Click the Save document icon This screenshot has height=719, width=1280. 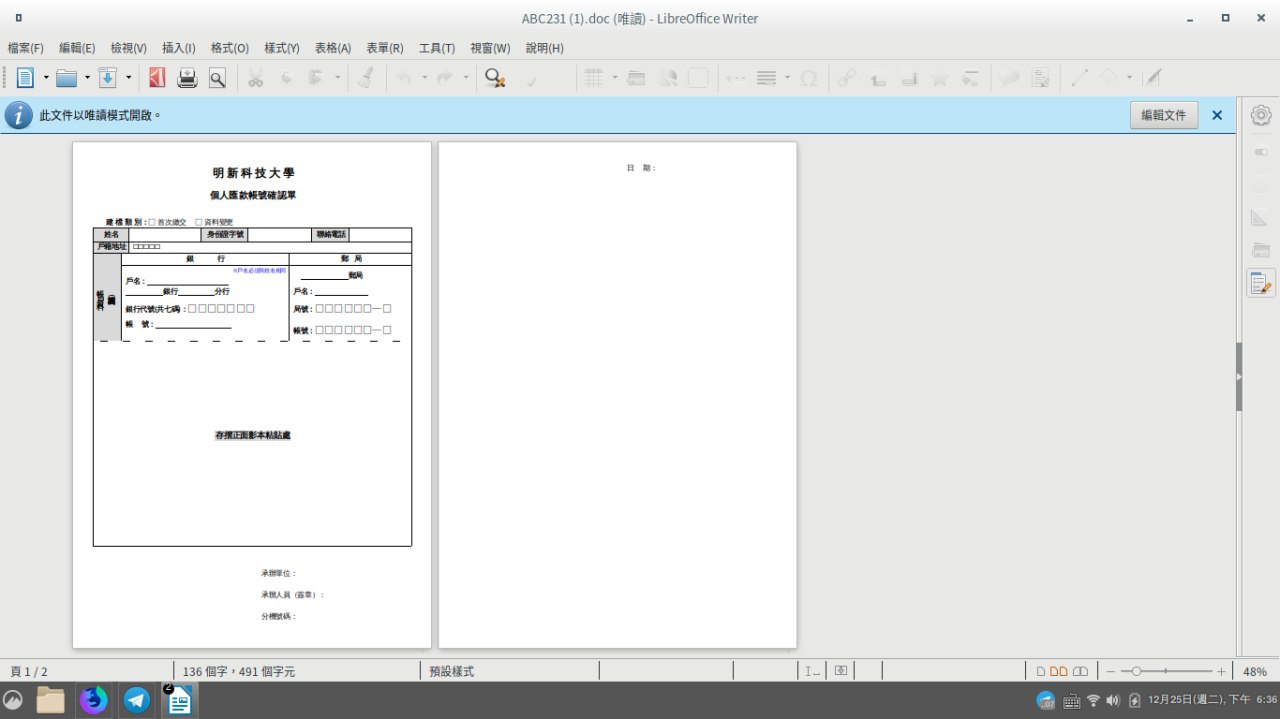click(x=108, y=78)
